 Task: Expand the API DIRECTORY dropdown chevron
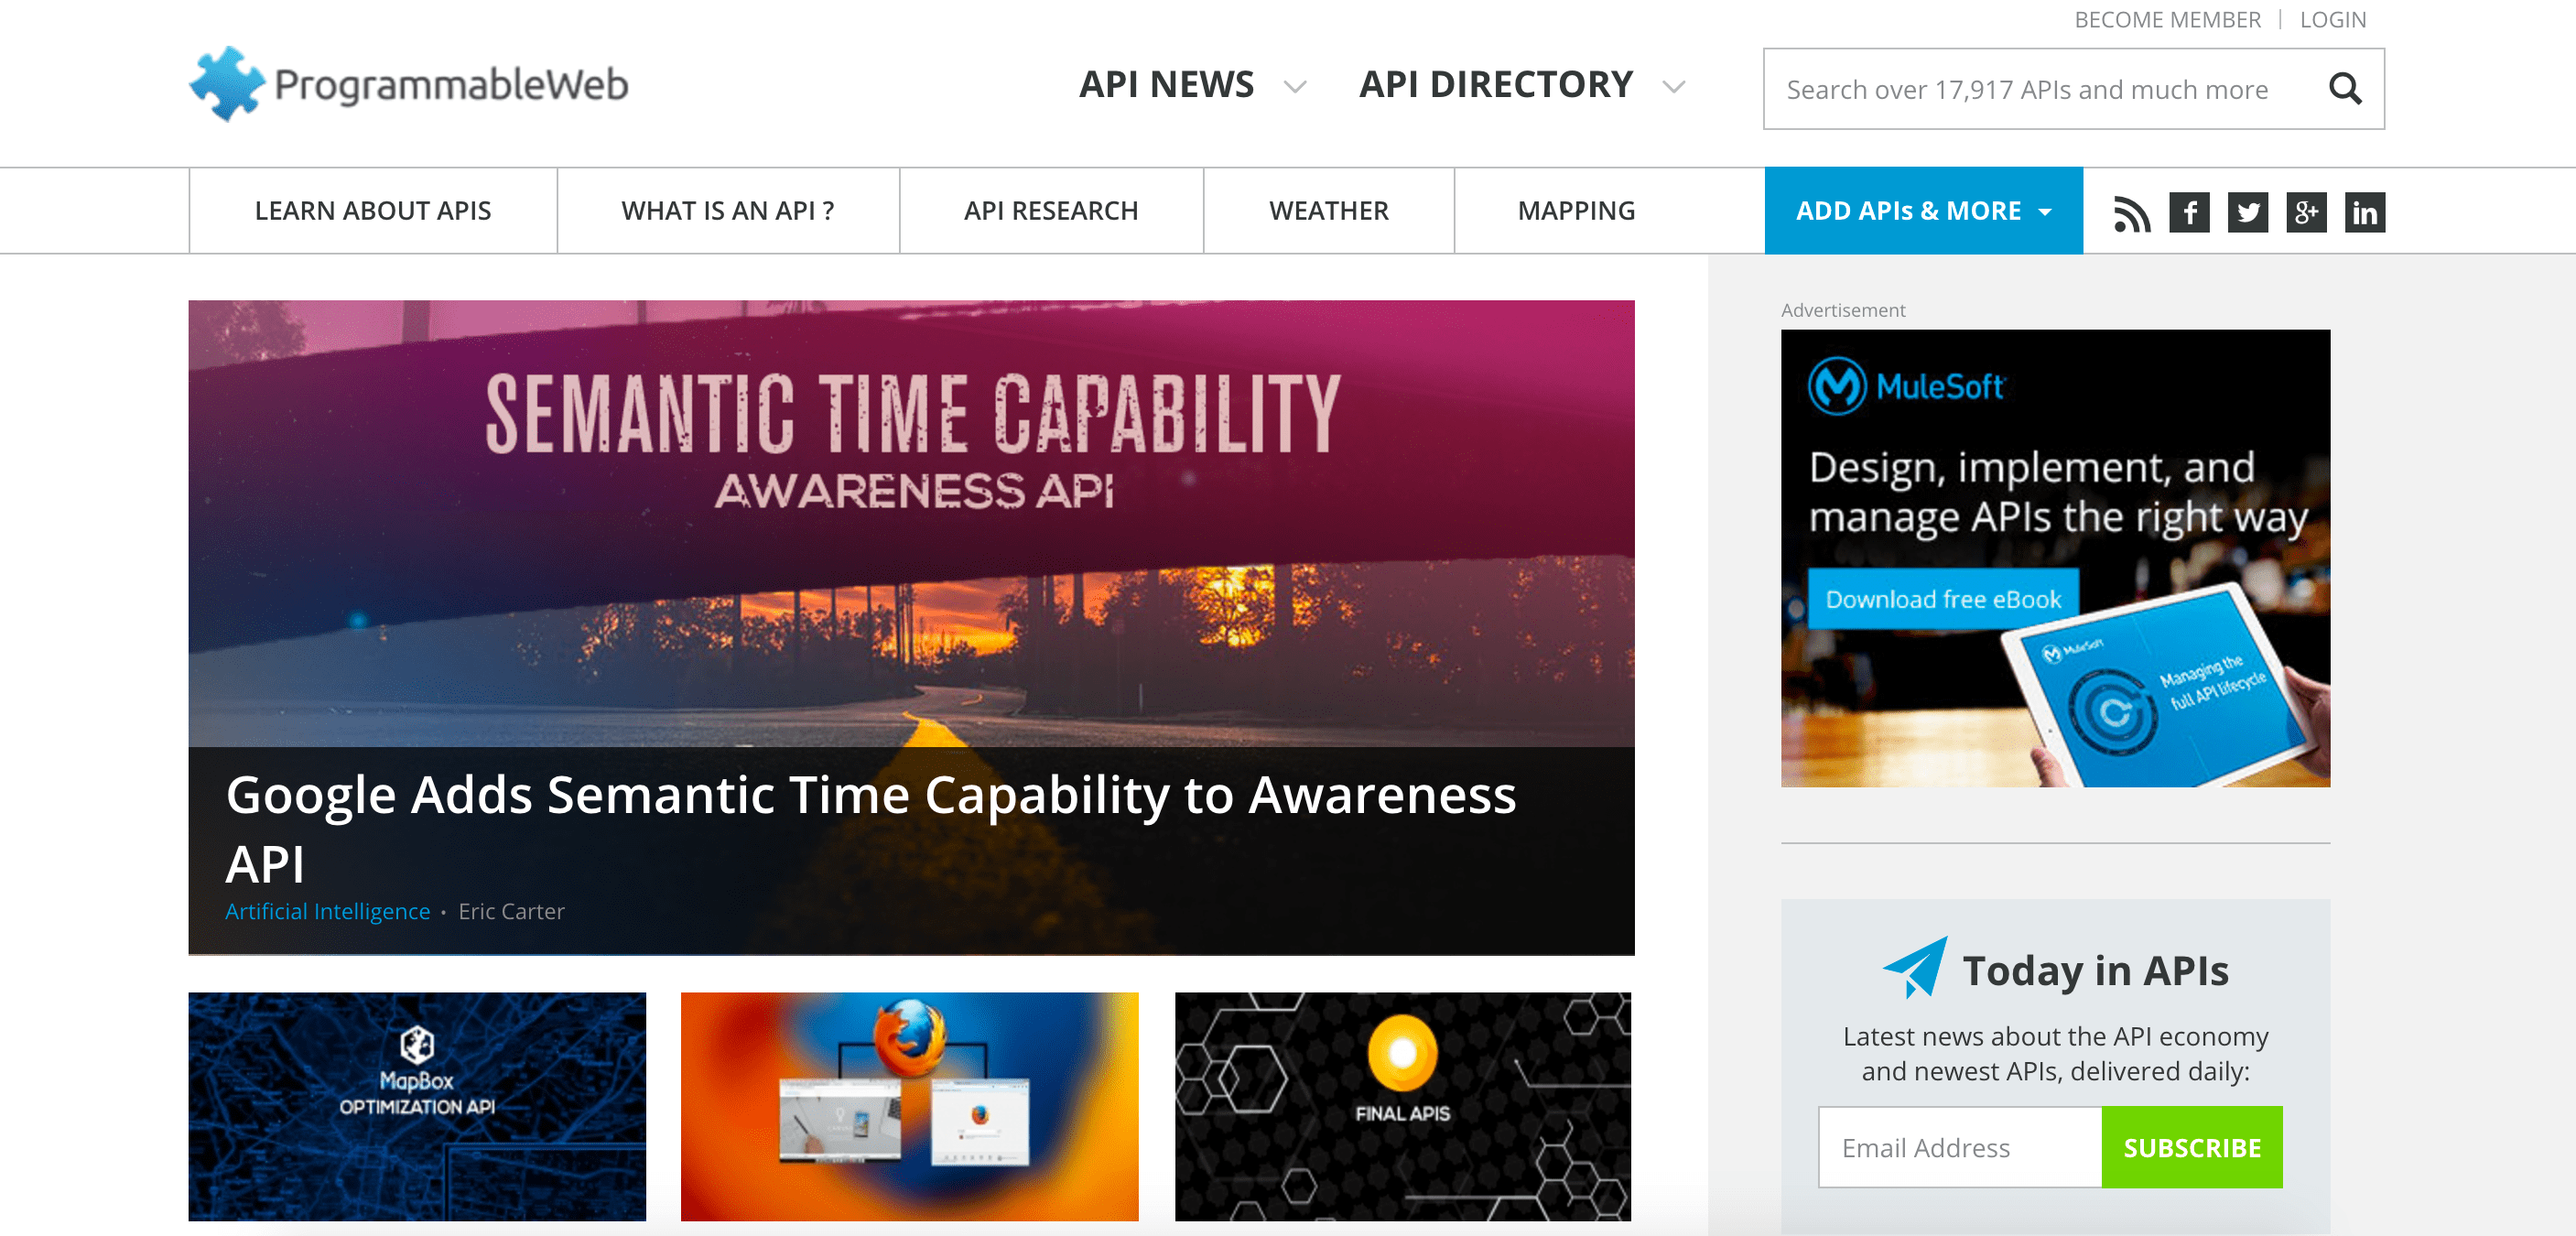pos(1674,87)
